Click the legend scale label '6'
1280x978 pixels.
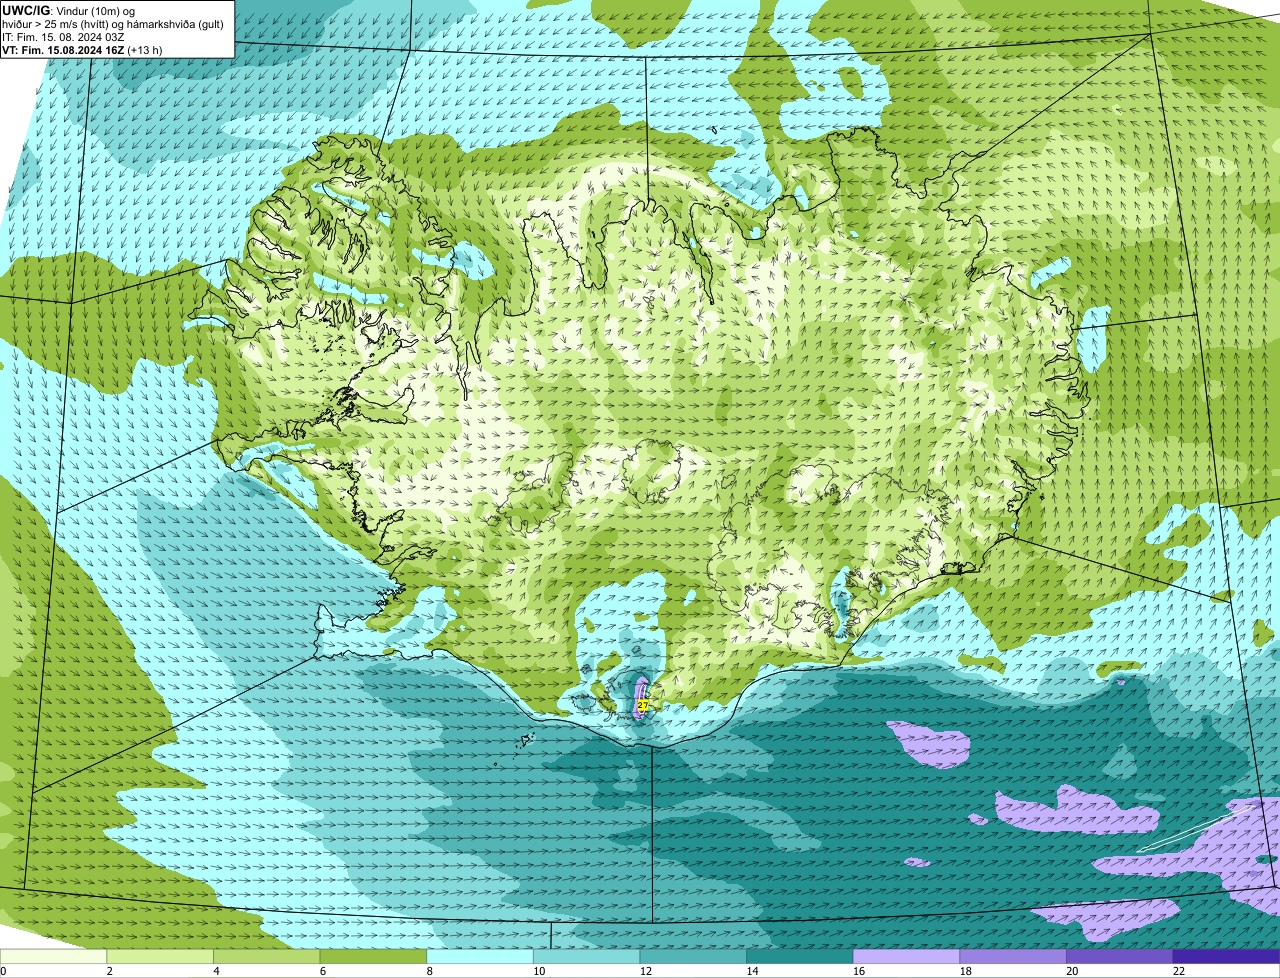(323, 971)
